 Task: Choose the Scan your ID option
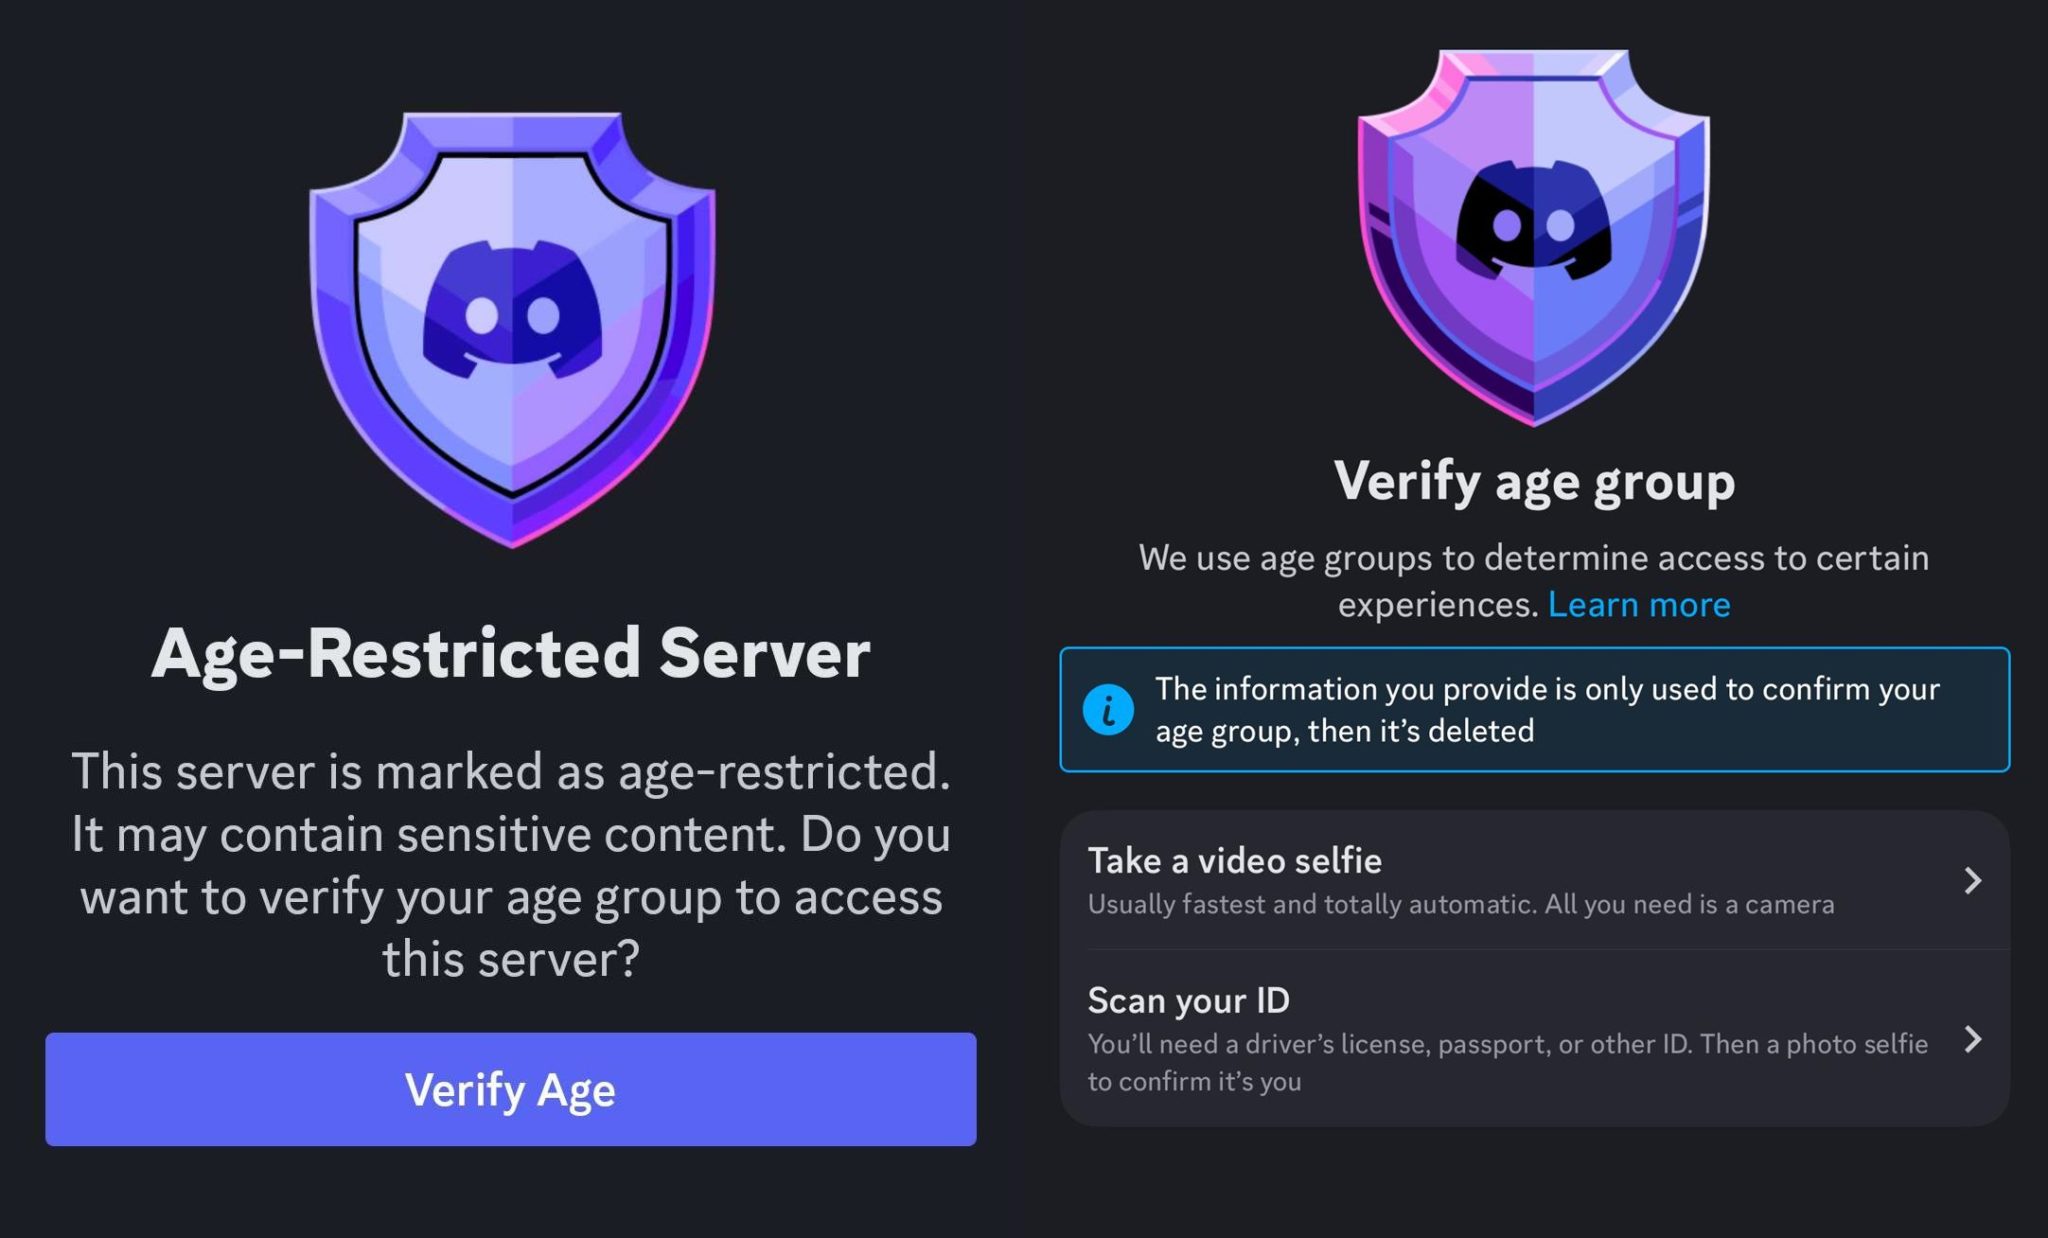[x=1188, y=1001]
